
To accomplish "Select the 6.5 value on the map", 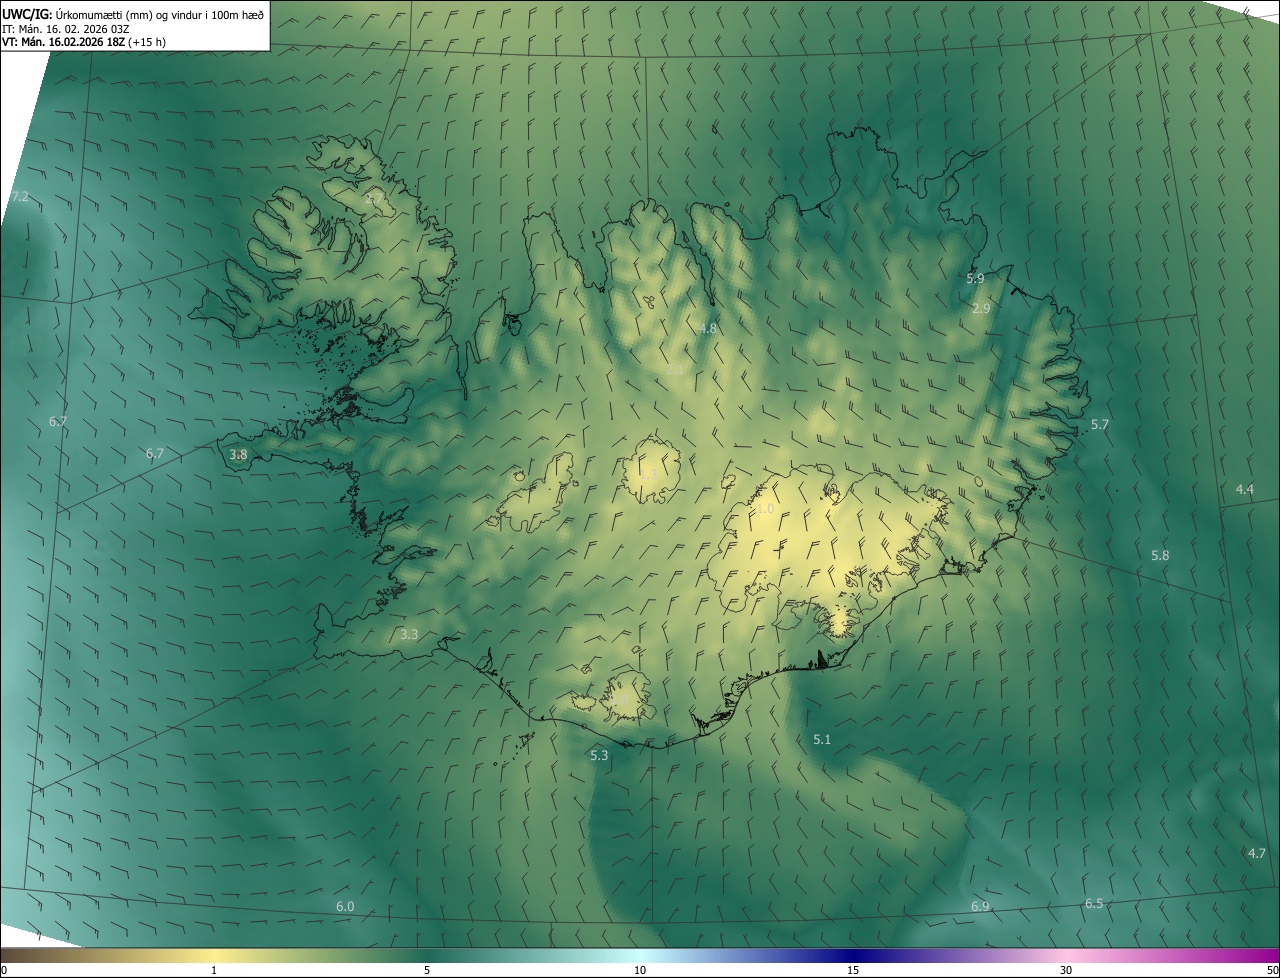I will 1094,903.
